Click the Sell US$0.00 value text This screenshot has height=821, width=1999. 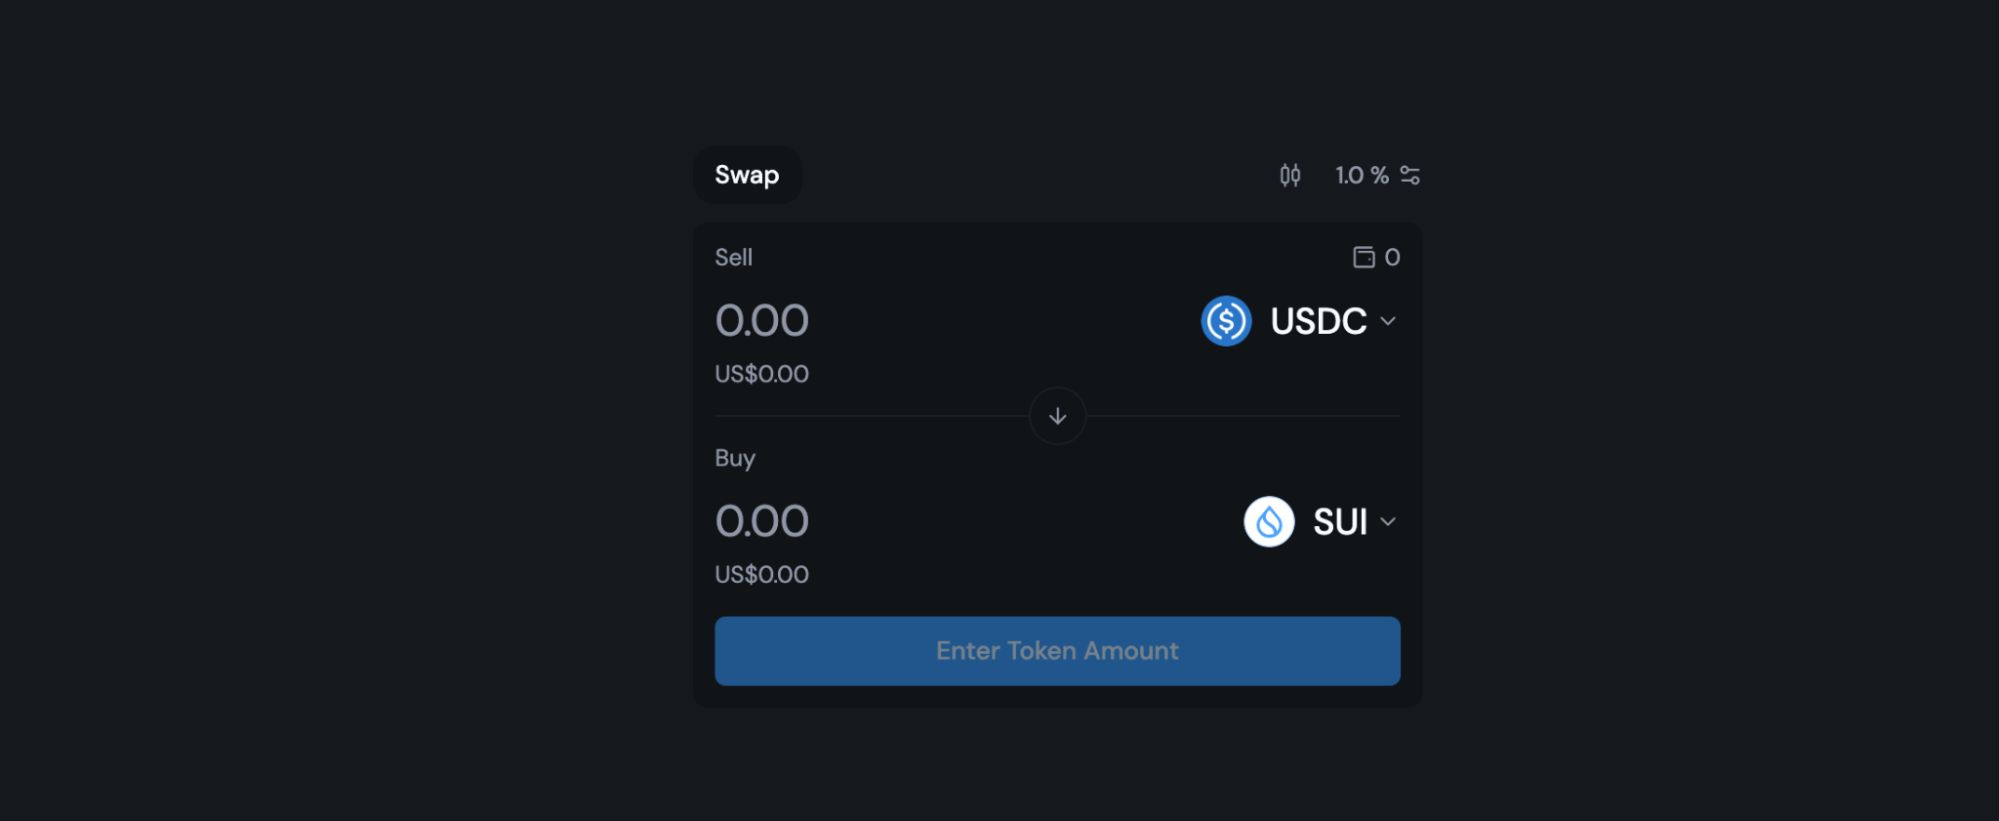pyautogui.click(x=762, y=374)
